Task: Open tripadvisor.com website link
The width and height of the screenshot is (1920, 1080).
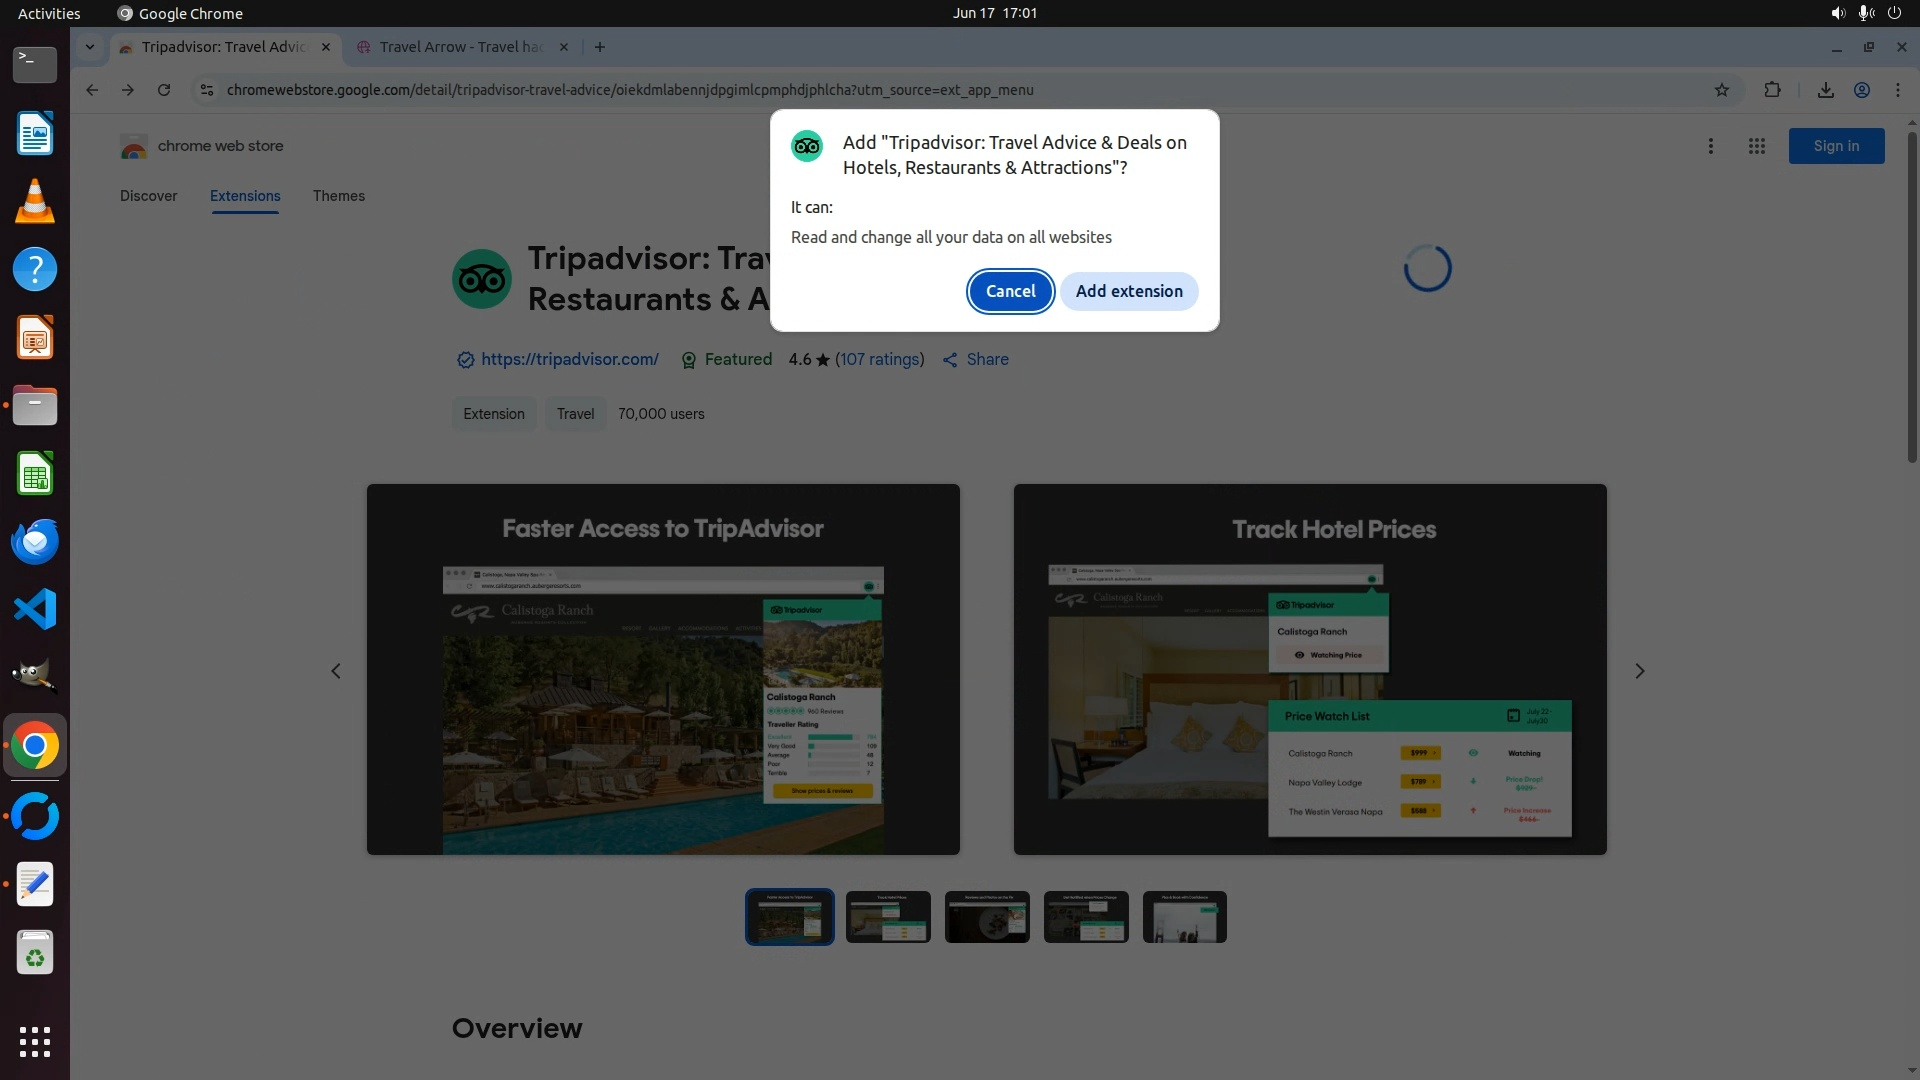Action: pyautogui.click(x=569, y=359)
